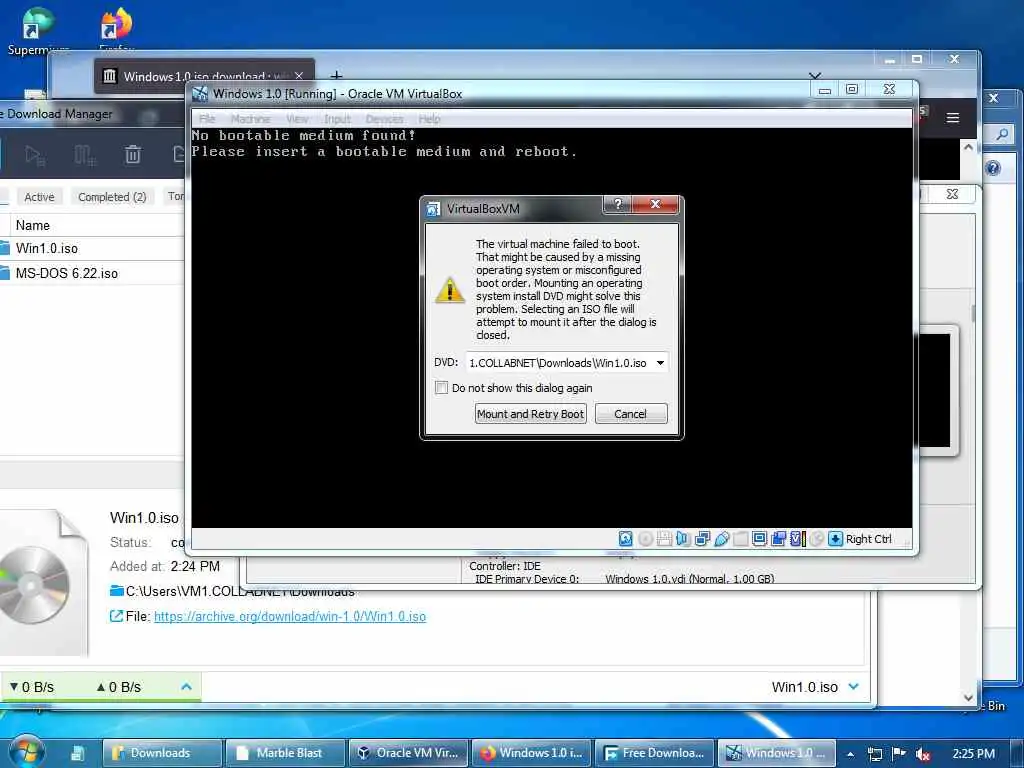Switch to the Completed (2) tab

112,197
